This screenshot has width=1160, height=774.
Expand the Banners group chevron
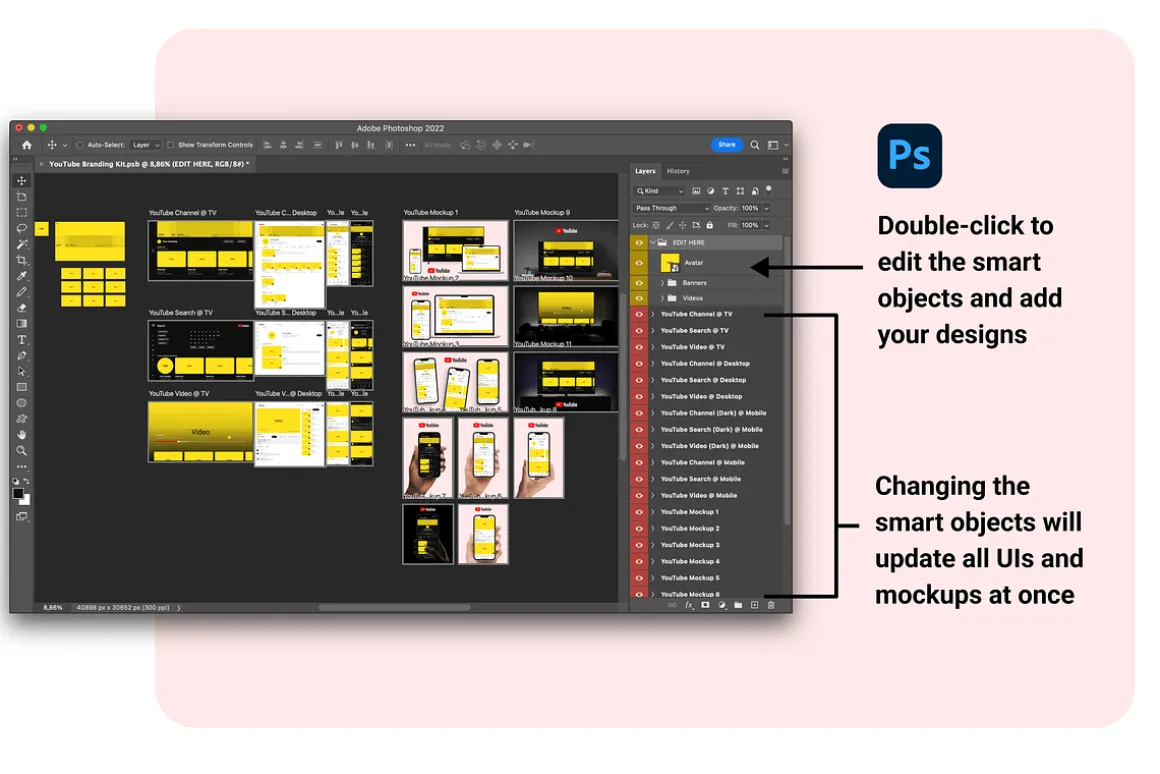pos(662,283)
